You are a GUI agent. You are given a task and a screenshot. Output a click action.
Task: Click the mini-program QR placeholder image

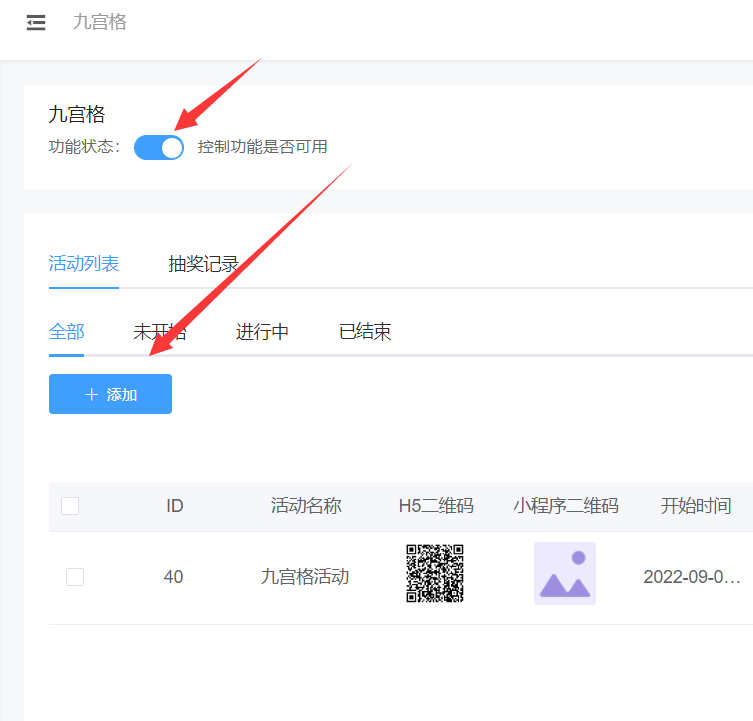coord(565,573)
